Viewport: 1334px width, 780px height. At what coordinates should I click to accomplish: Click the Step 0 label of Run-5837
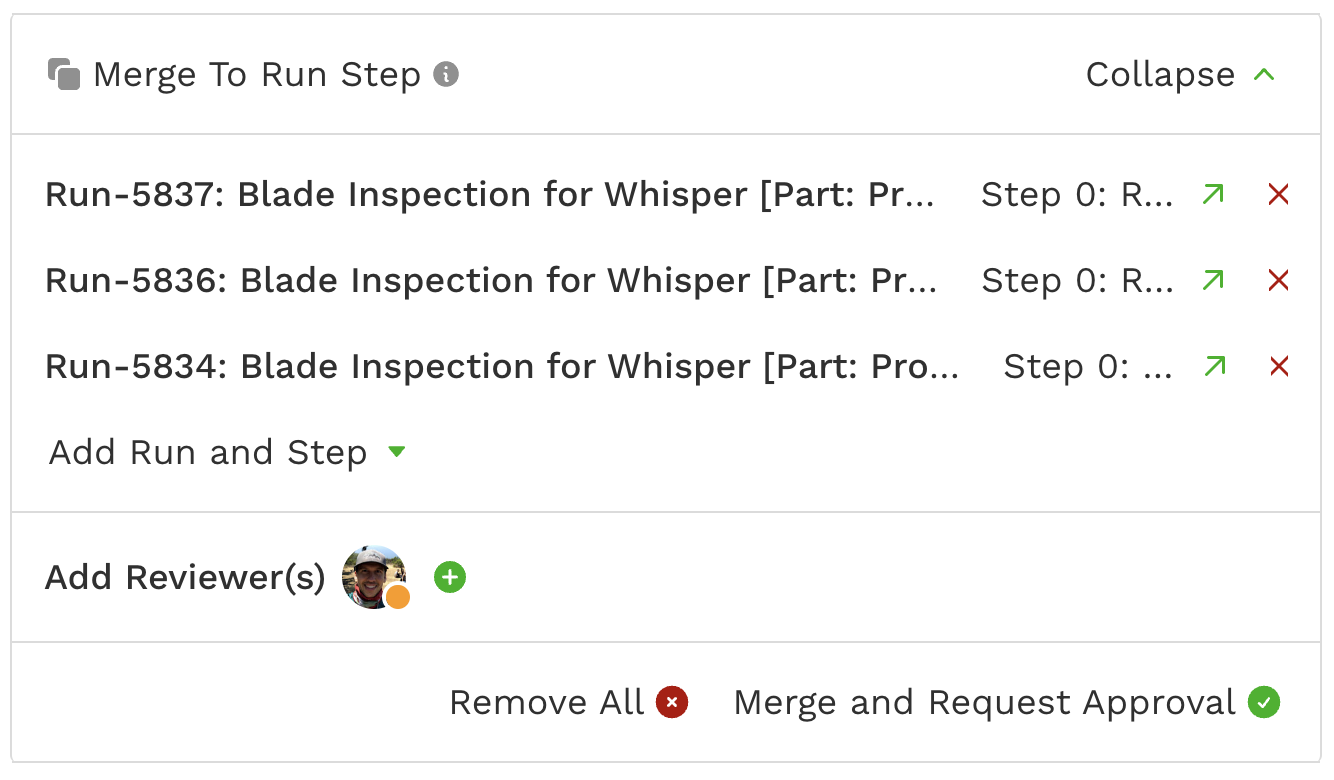tap(1077, 195)
